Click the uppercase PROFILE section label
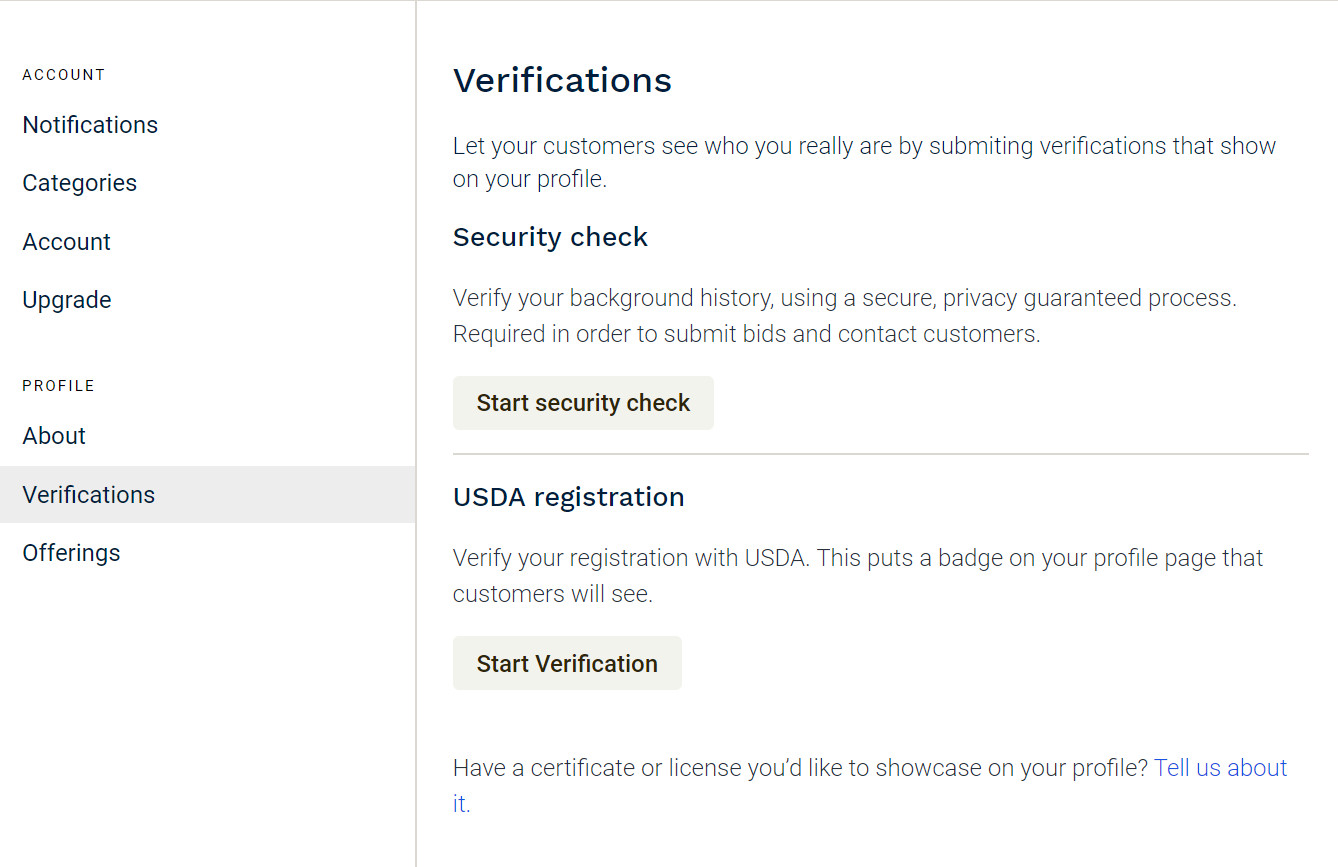Viewport: 1338px width, 867px height. tap(59, 386)
